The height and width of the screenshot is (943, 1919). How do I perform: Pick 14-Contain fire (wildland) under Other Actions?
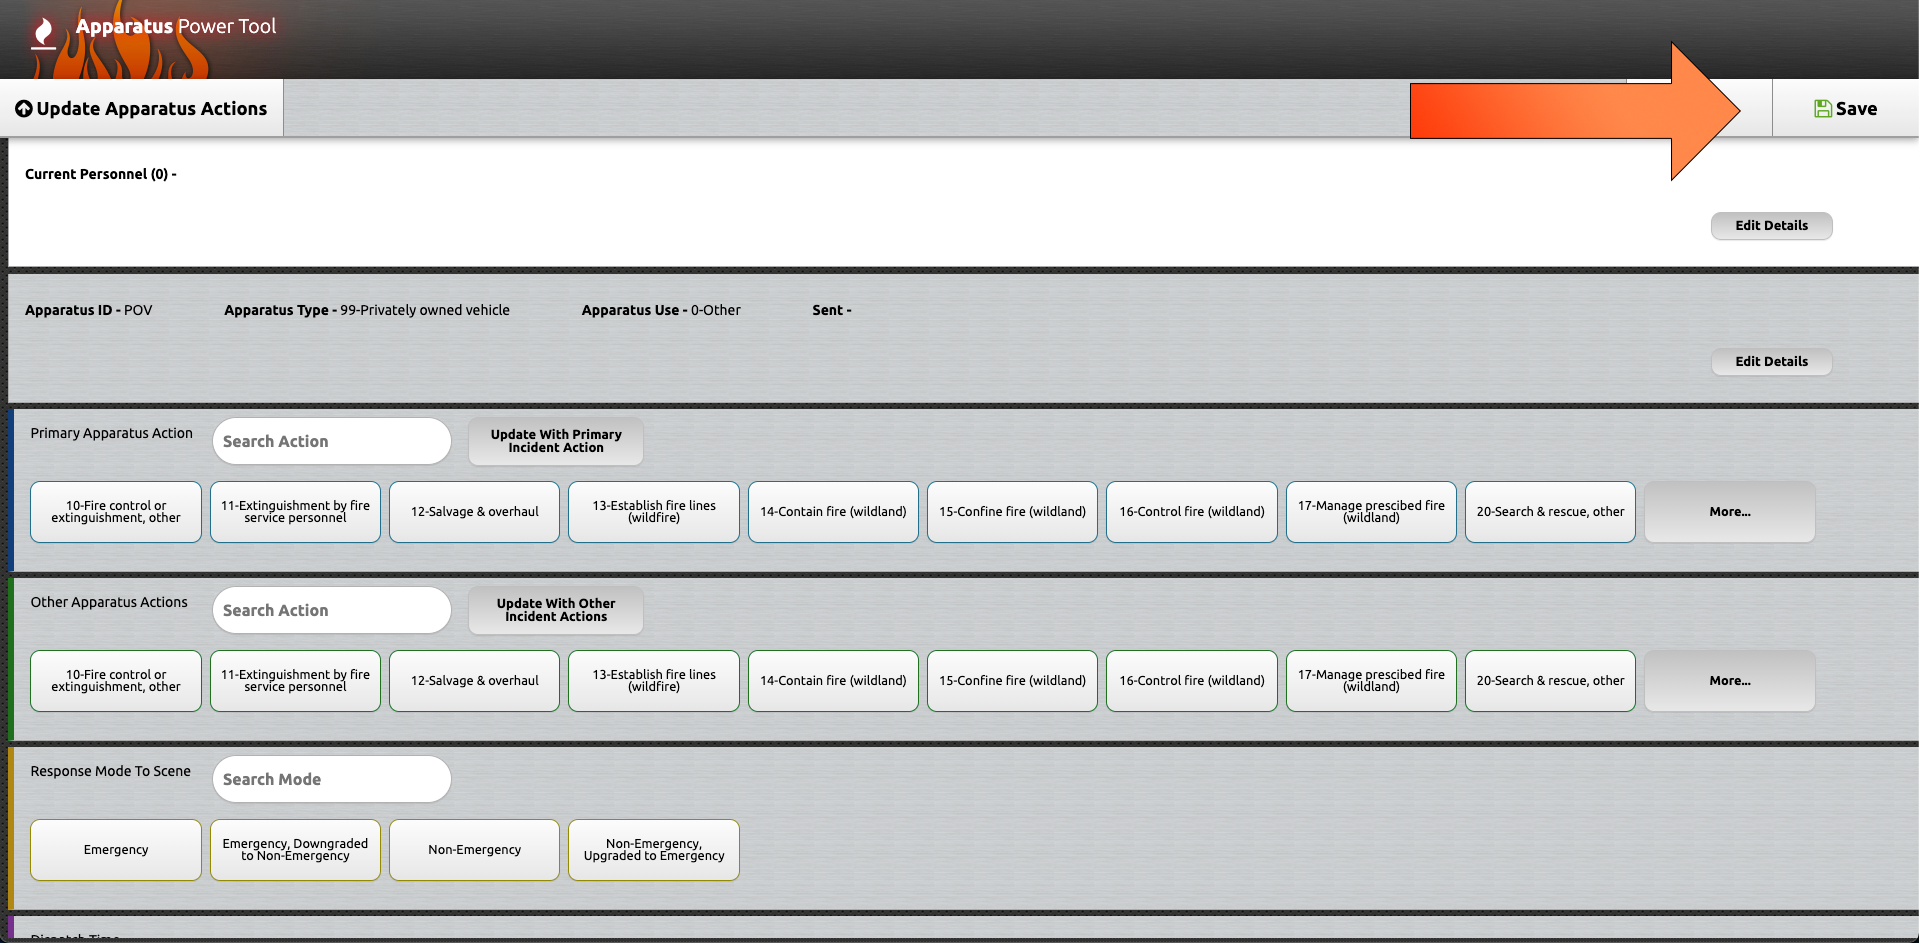pyautogui.click(x=832, y=681)
